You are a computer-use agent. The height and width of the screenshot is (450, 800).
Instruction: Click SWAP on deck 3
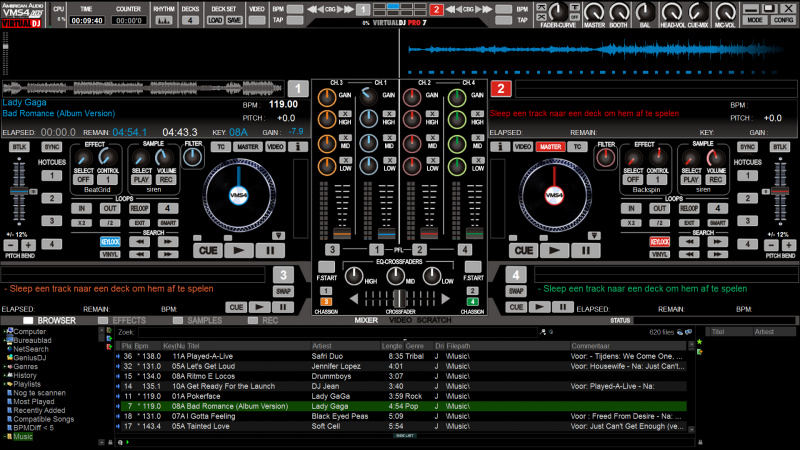click(283, 291)
